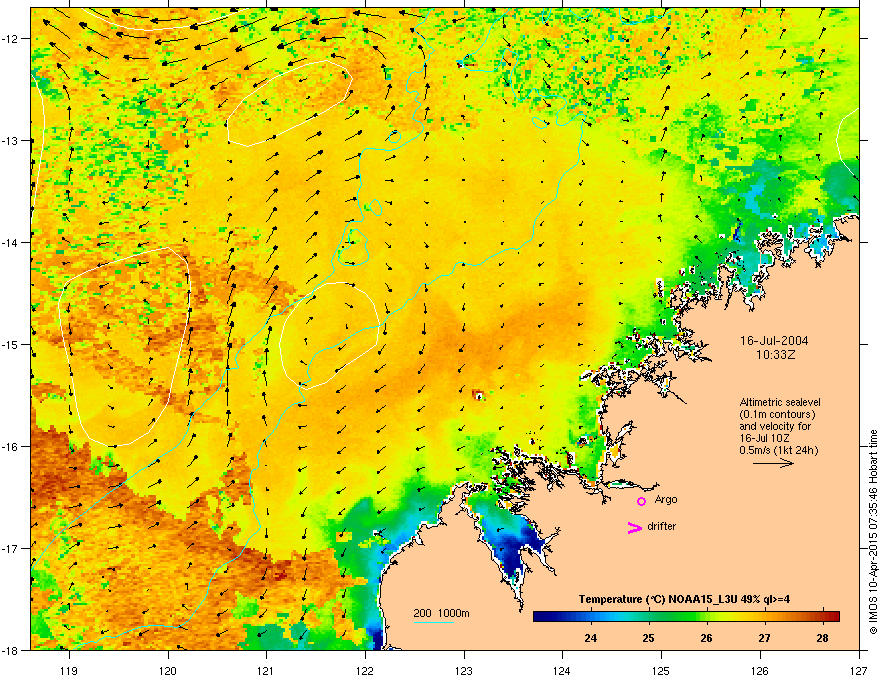This screenshot has width=880, height=680.
Task: Click the longitude 120 axis label
Action: [x=168, y=670]
